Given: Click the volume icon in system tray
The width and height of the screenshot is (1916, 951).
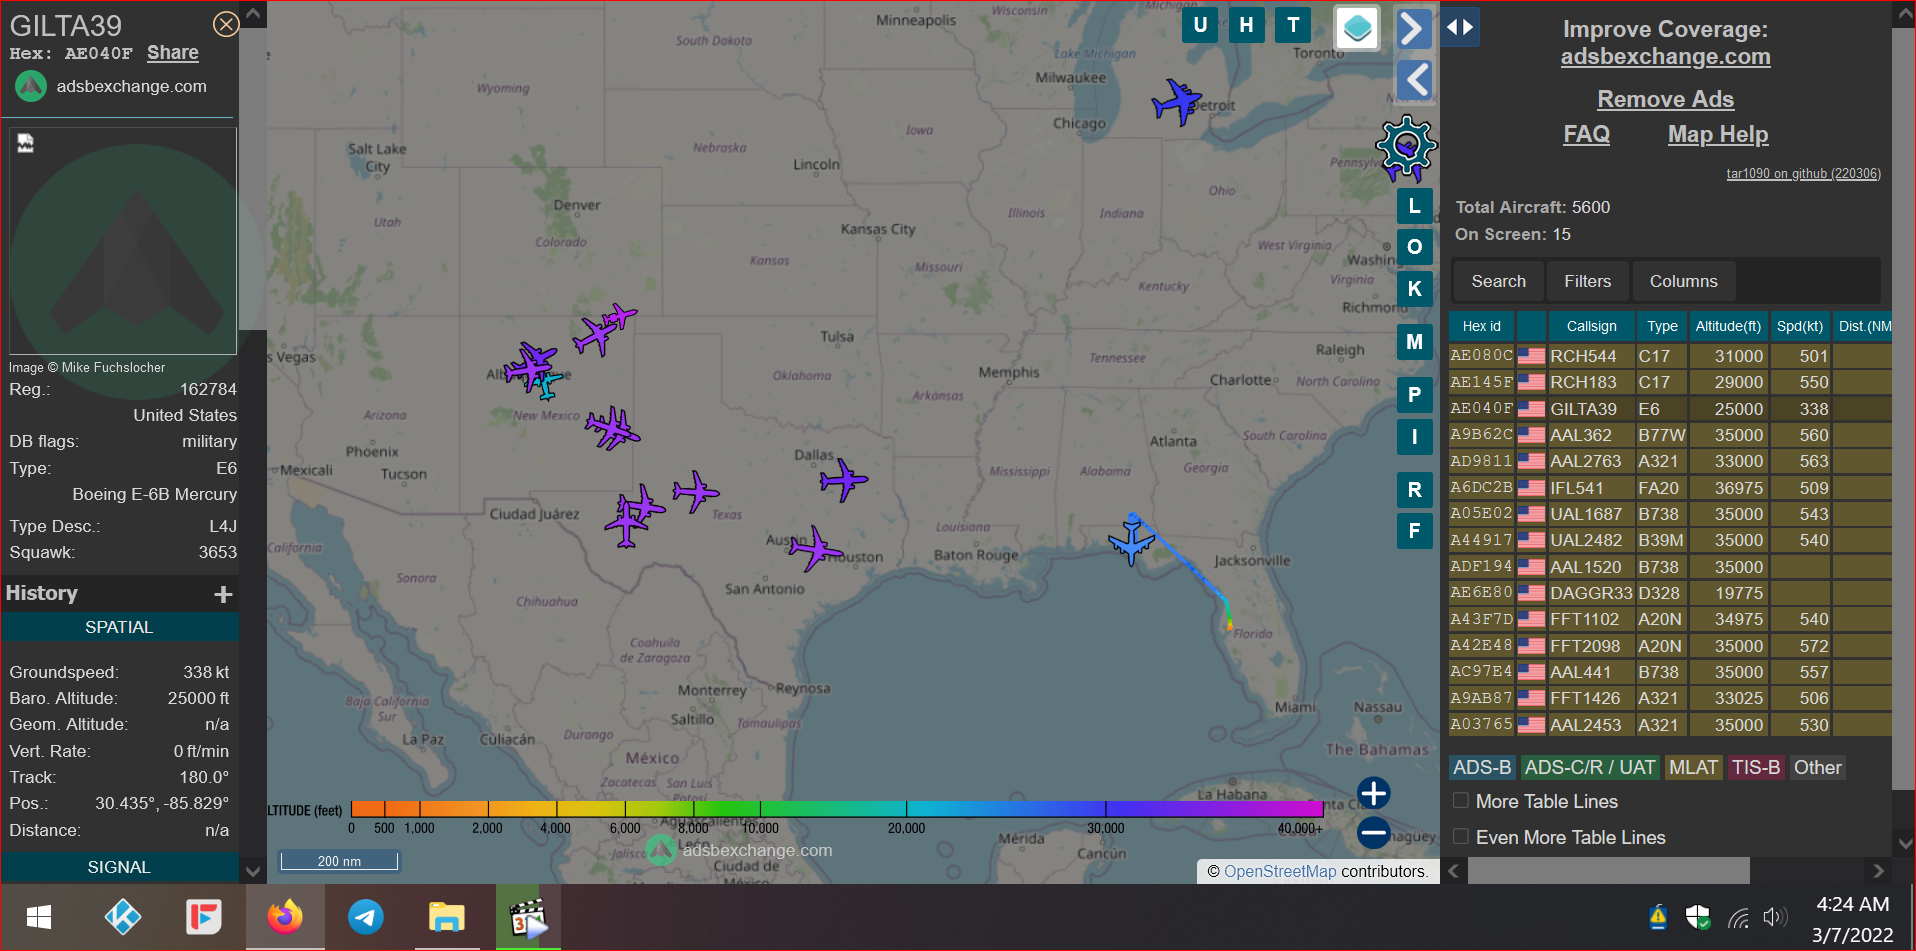Looking at the screenshot, I should coord(1775,918).
